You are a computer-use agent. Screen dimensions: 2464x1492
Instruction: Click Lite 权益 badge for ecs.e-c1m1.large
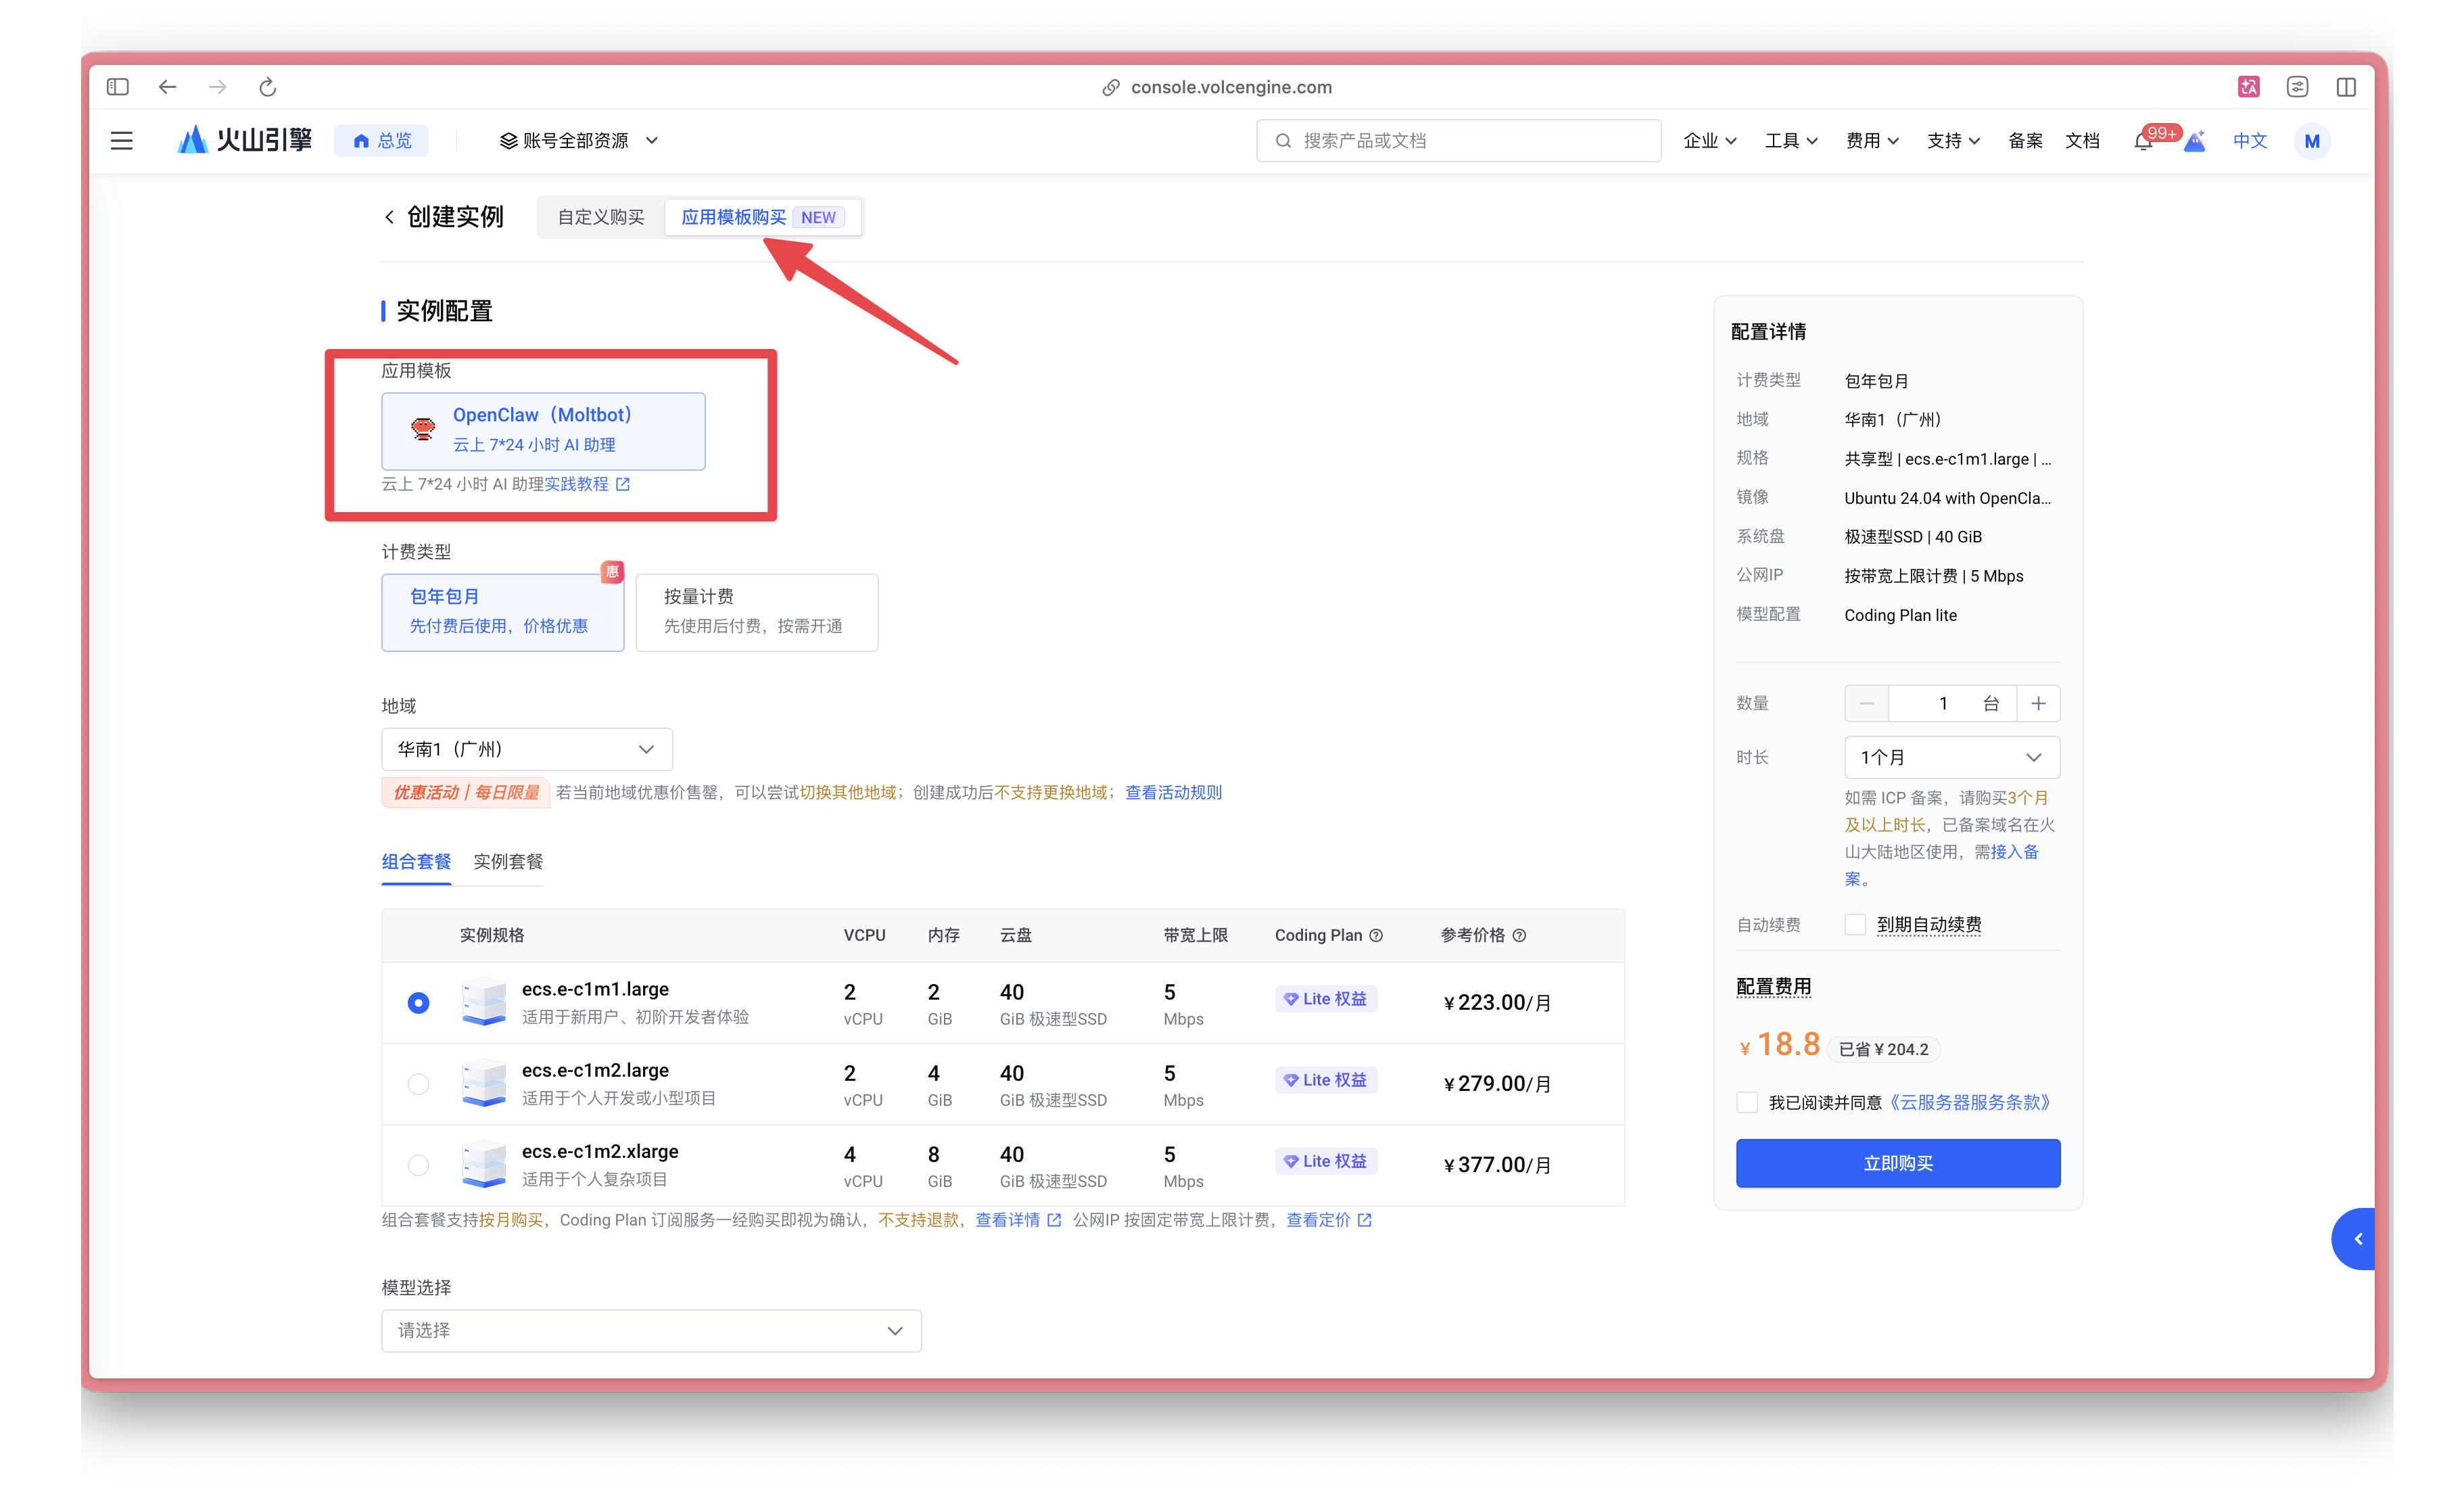1326,999
